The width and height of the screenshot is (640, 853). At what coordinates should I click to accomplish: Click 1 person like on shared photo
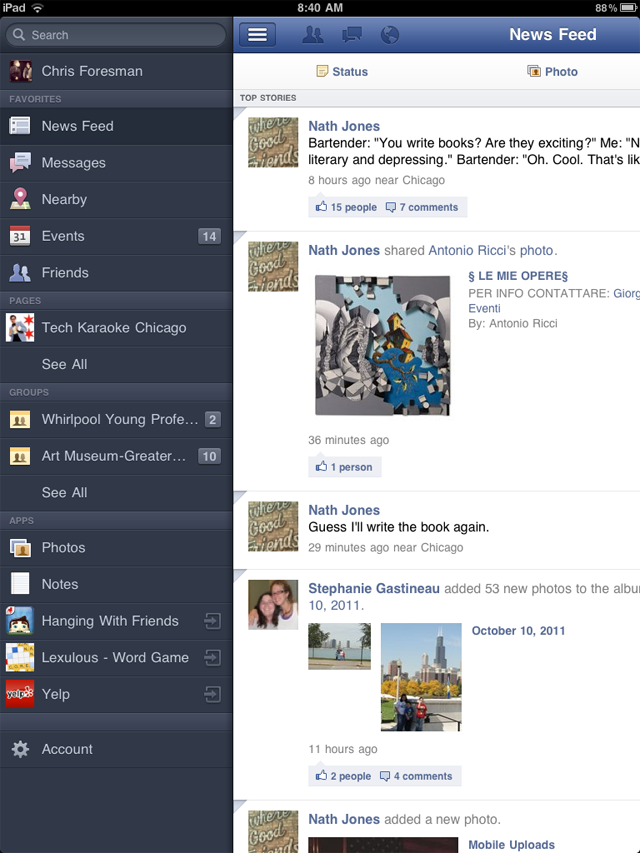pyautogui.click(x=344, y=467)
